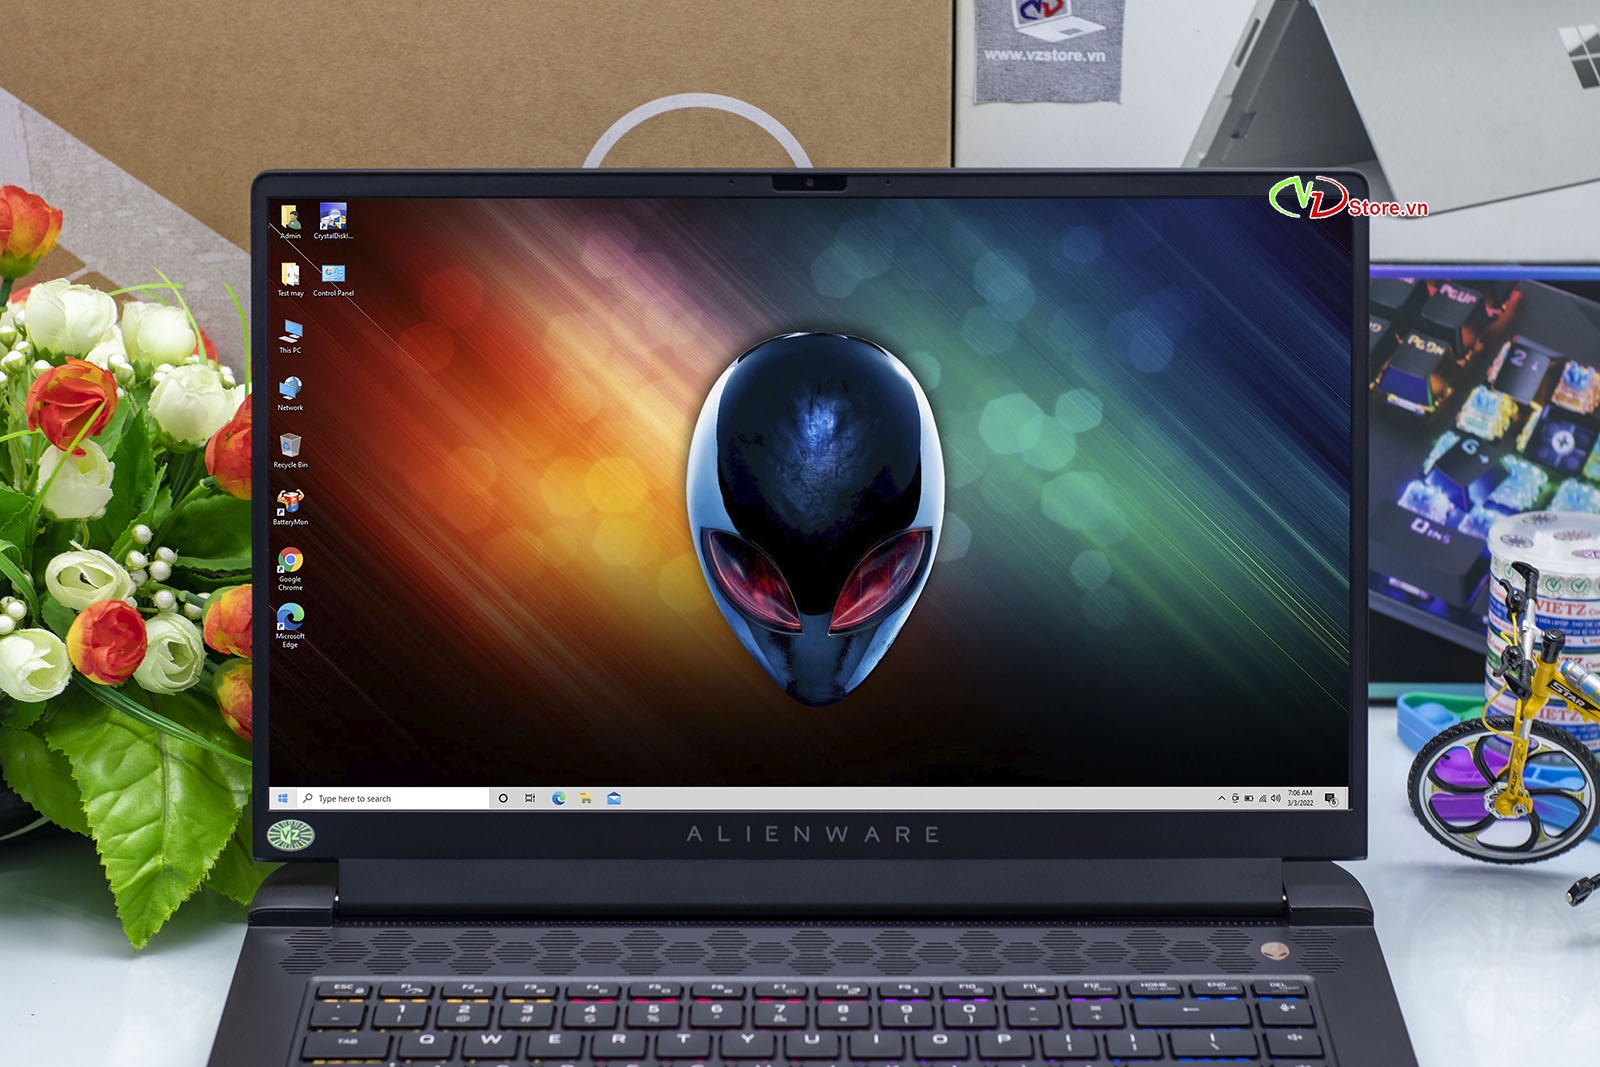This screenshot has width=1600, height=1067.
Task: Open the CrystalDisk desktop shortcut
Action: tap(333, 222)
